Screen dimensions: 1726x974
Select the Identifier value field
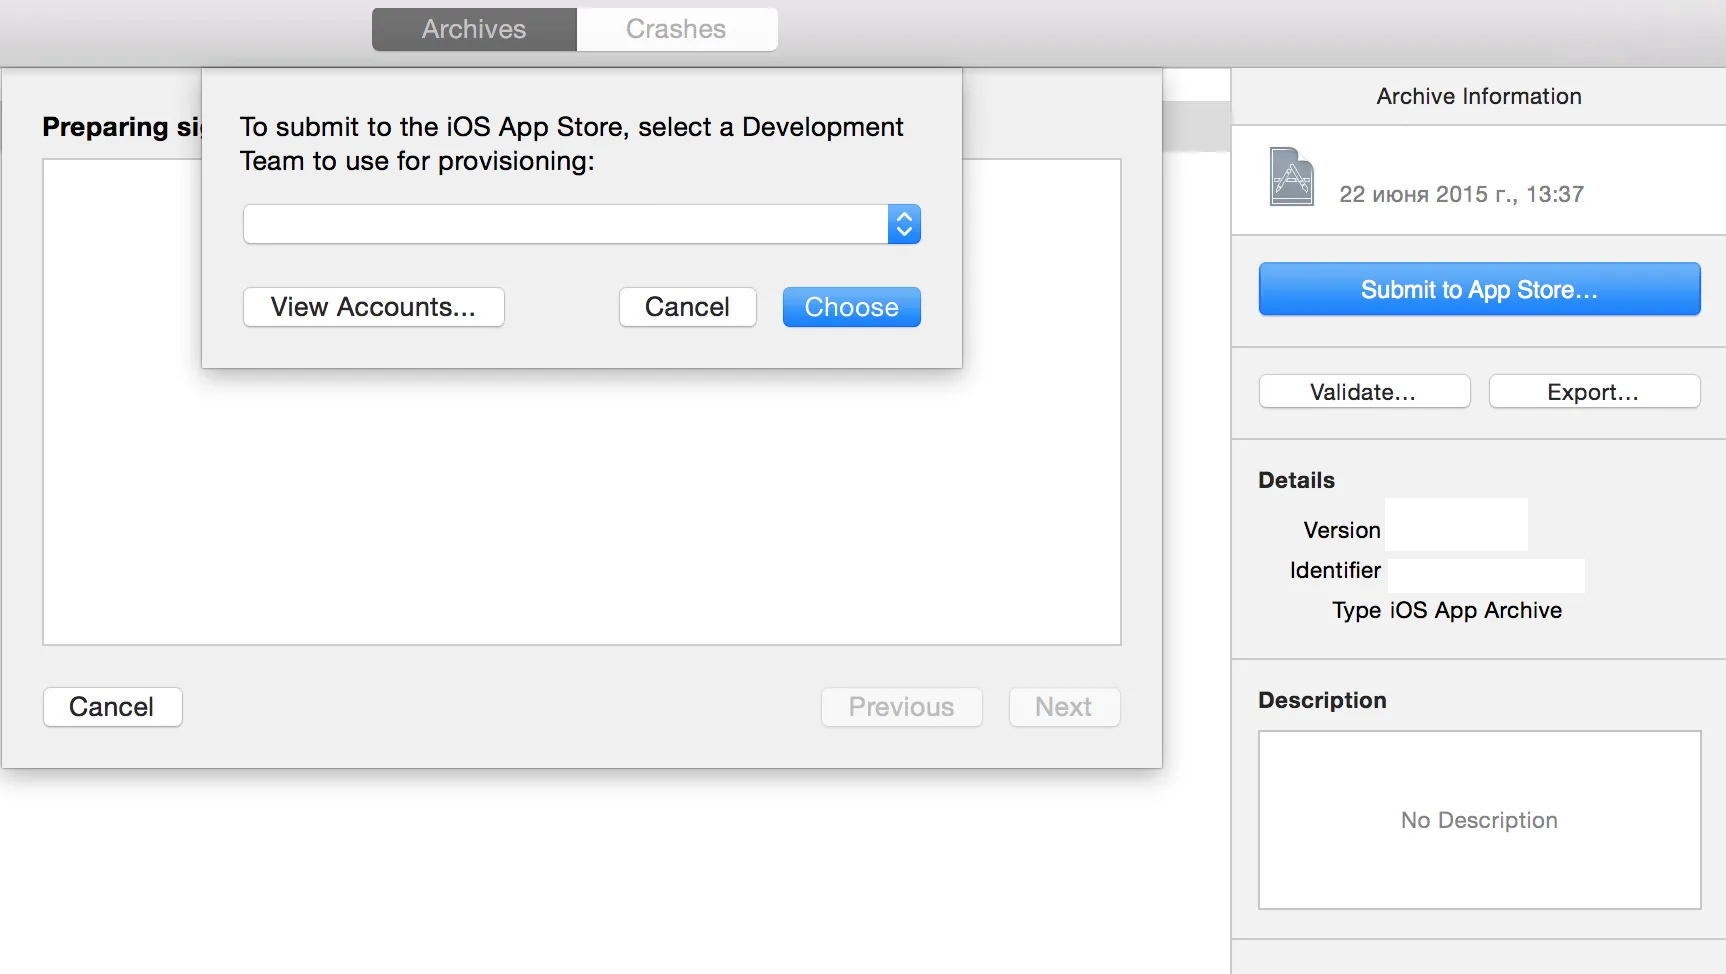(1486, 575)
